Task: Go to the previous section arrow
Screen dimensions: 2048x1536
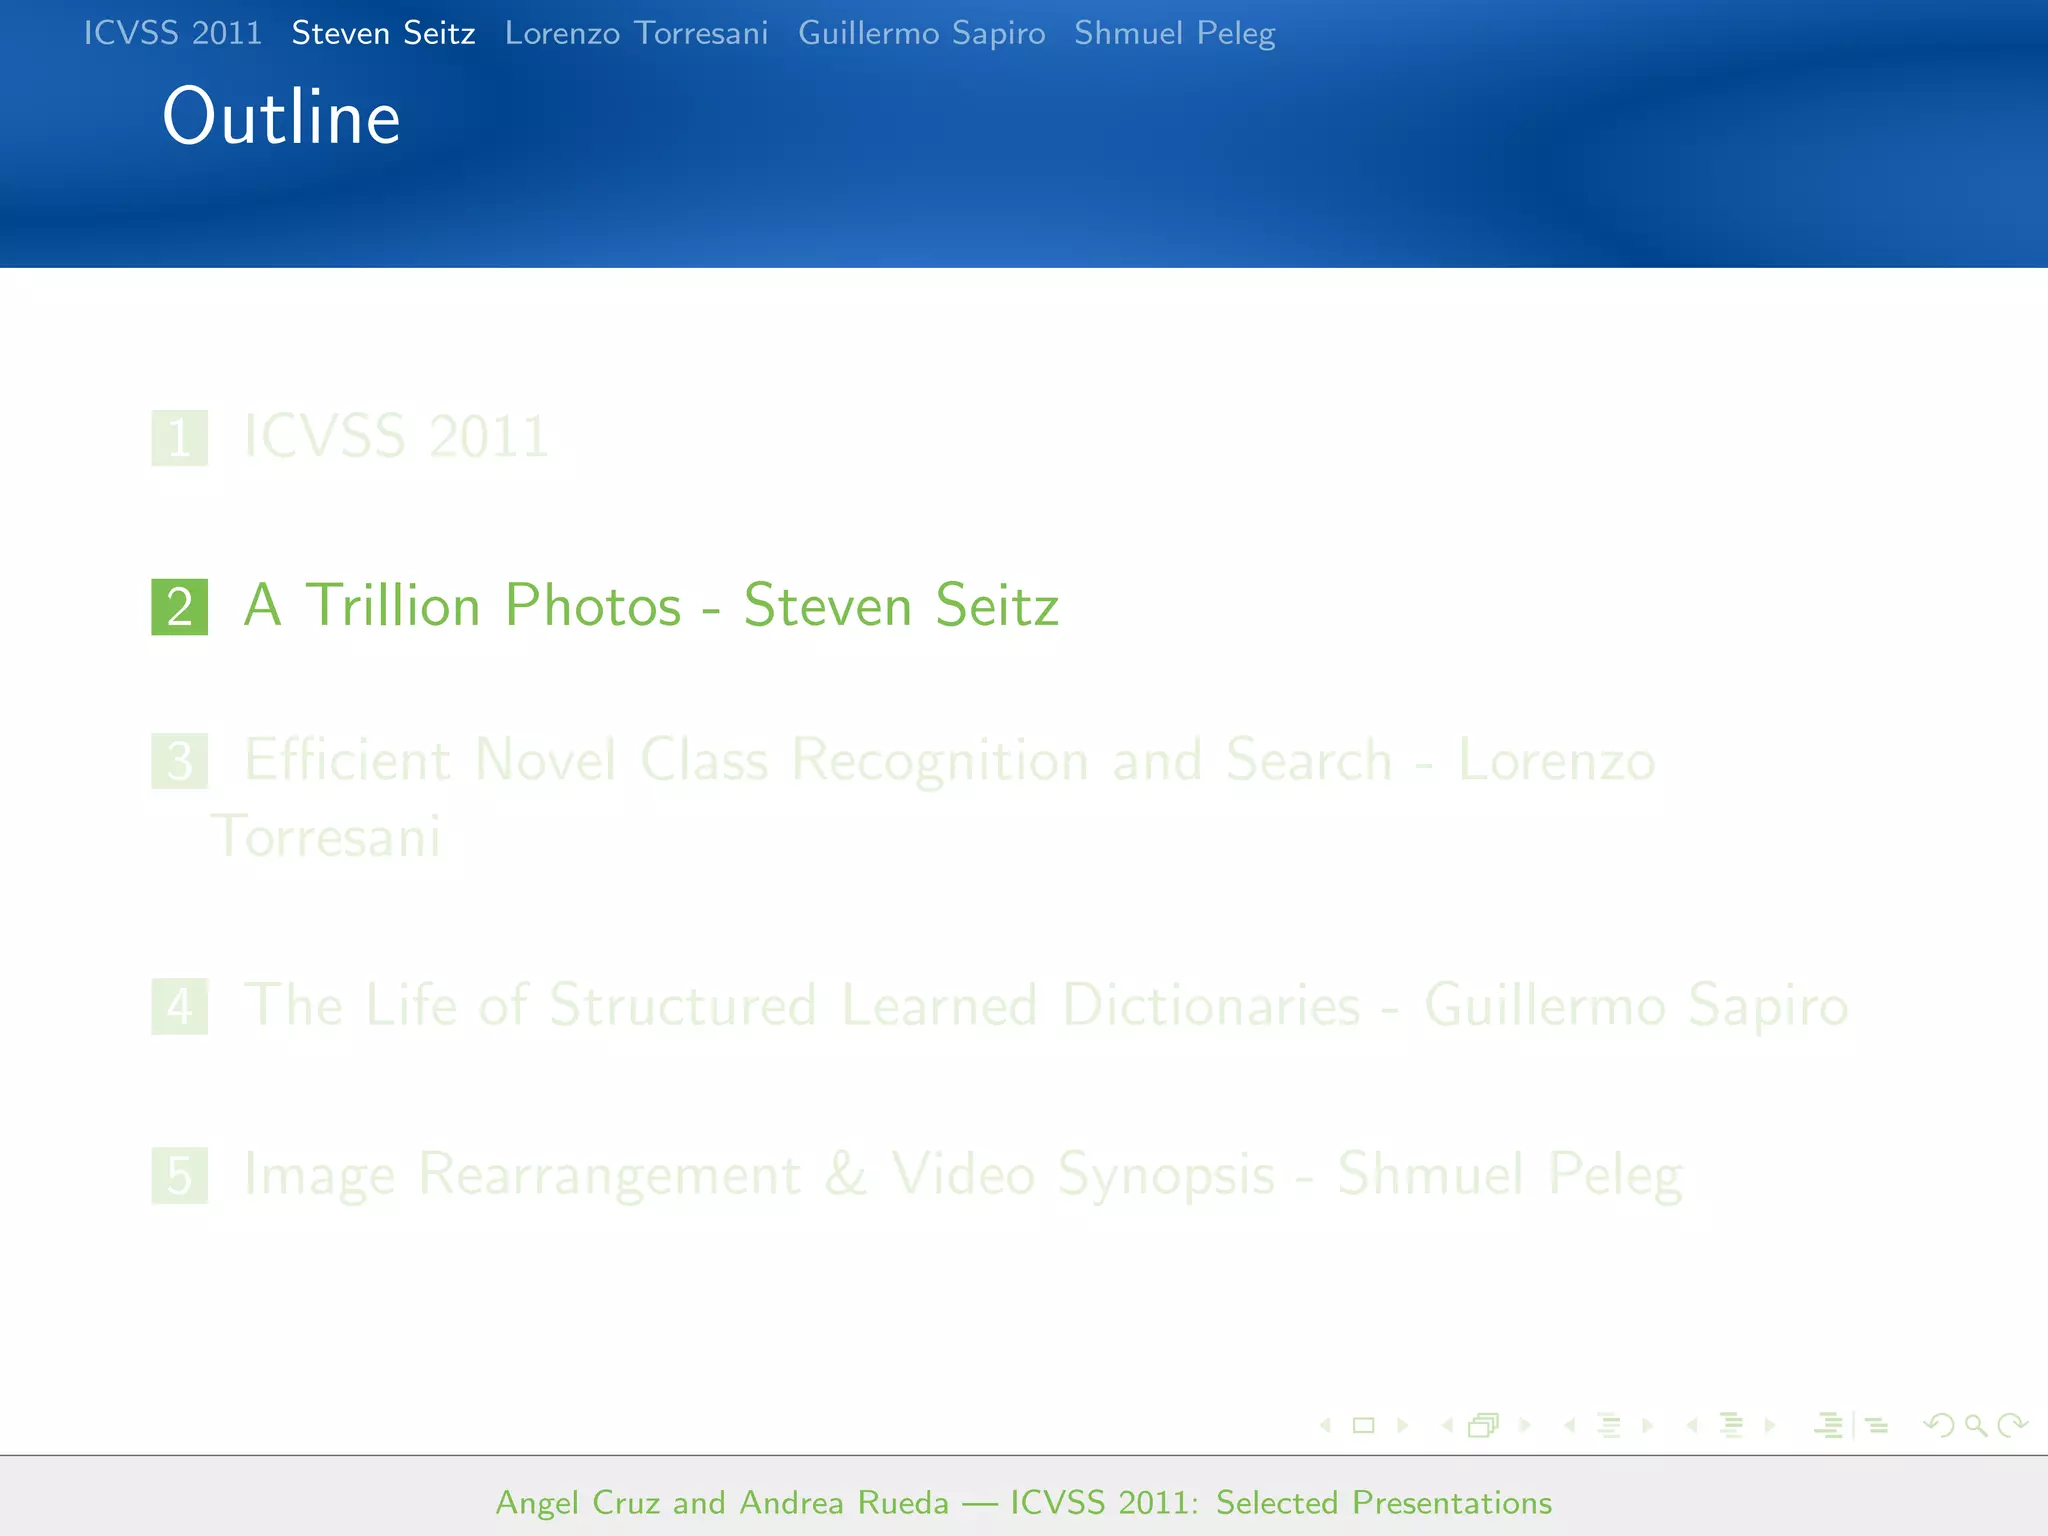Action: coord(1692,1426)
